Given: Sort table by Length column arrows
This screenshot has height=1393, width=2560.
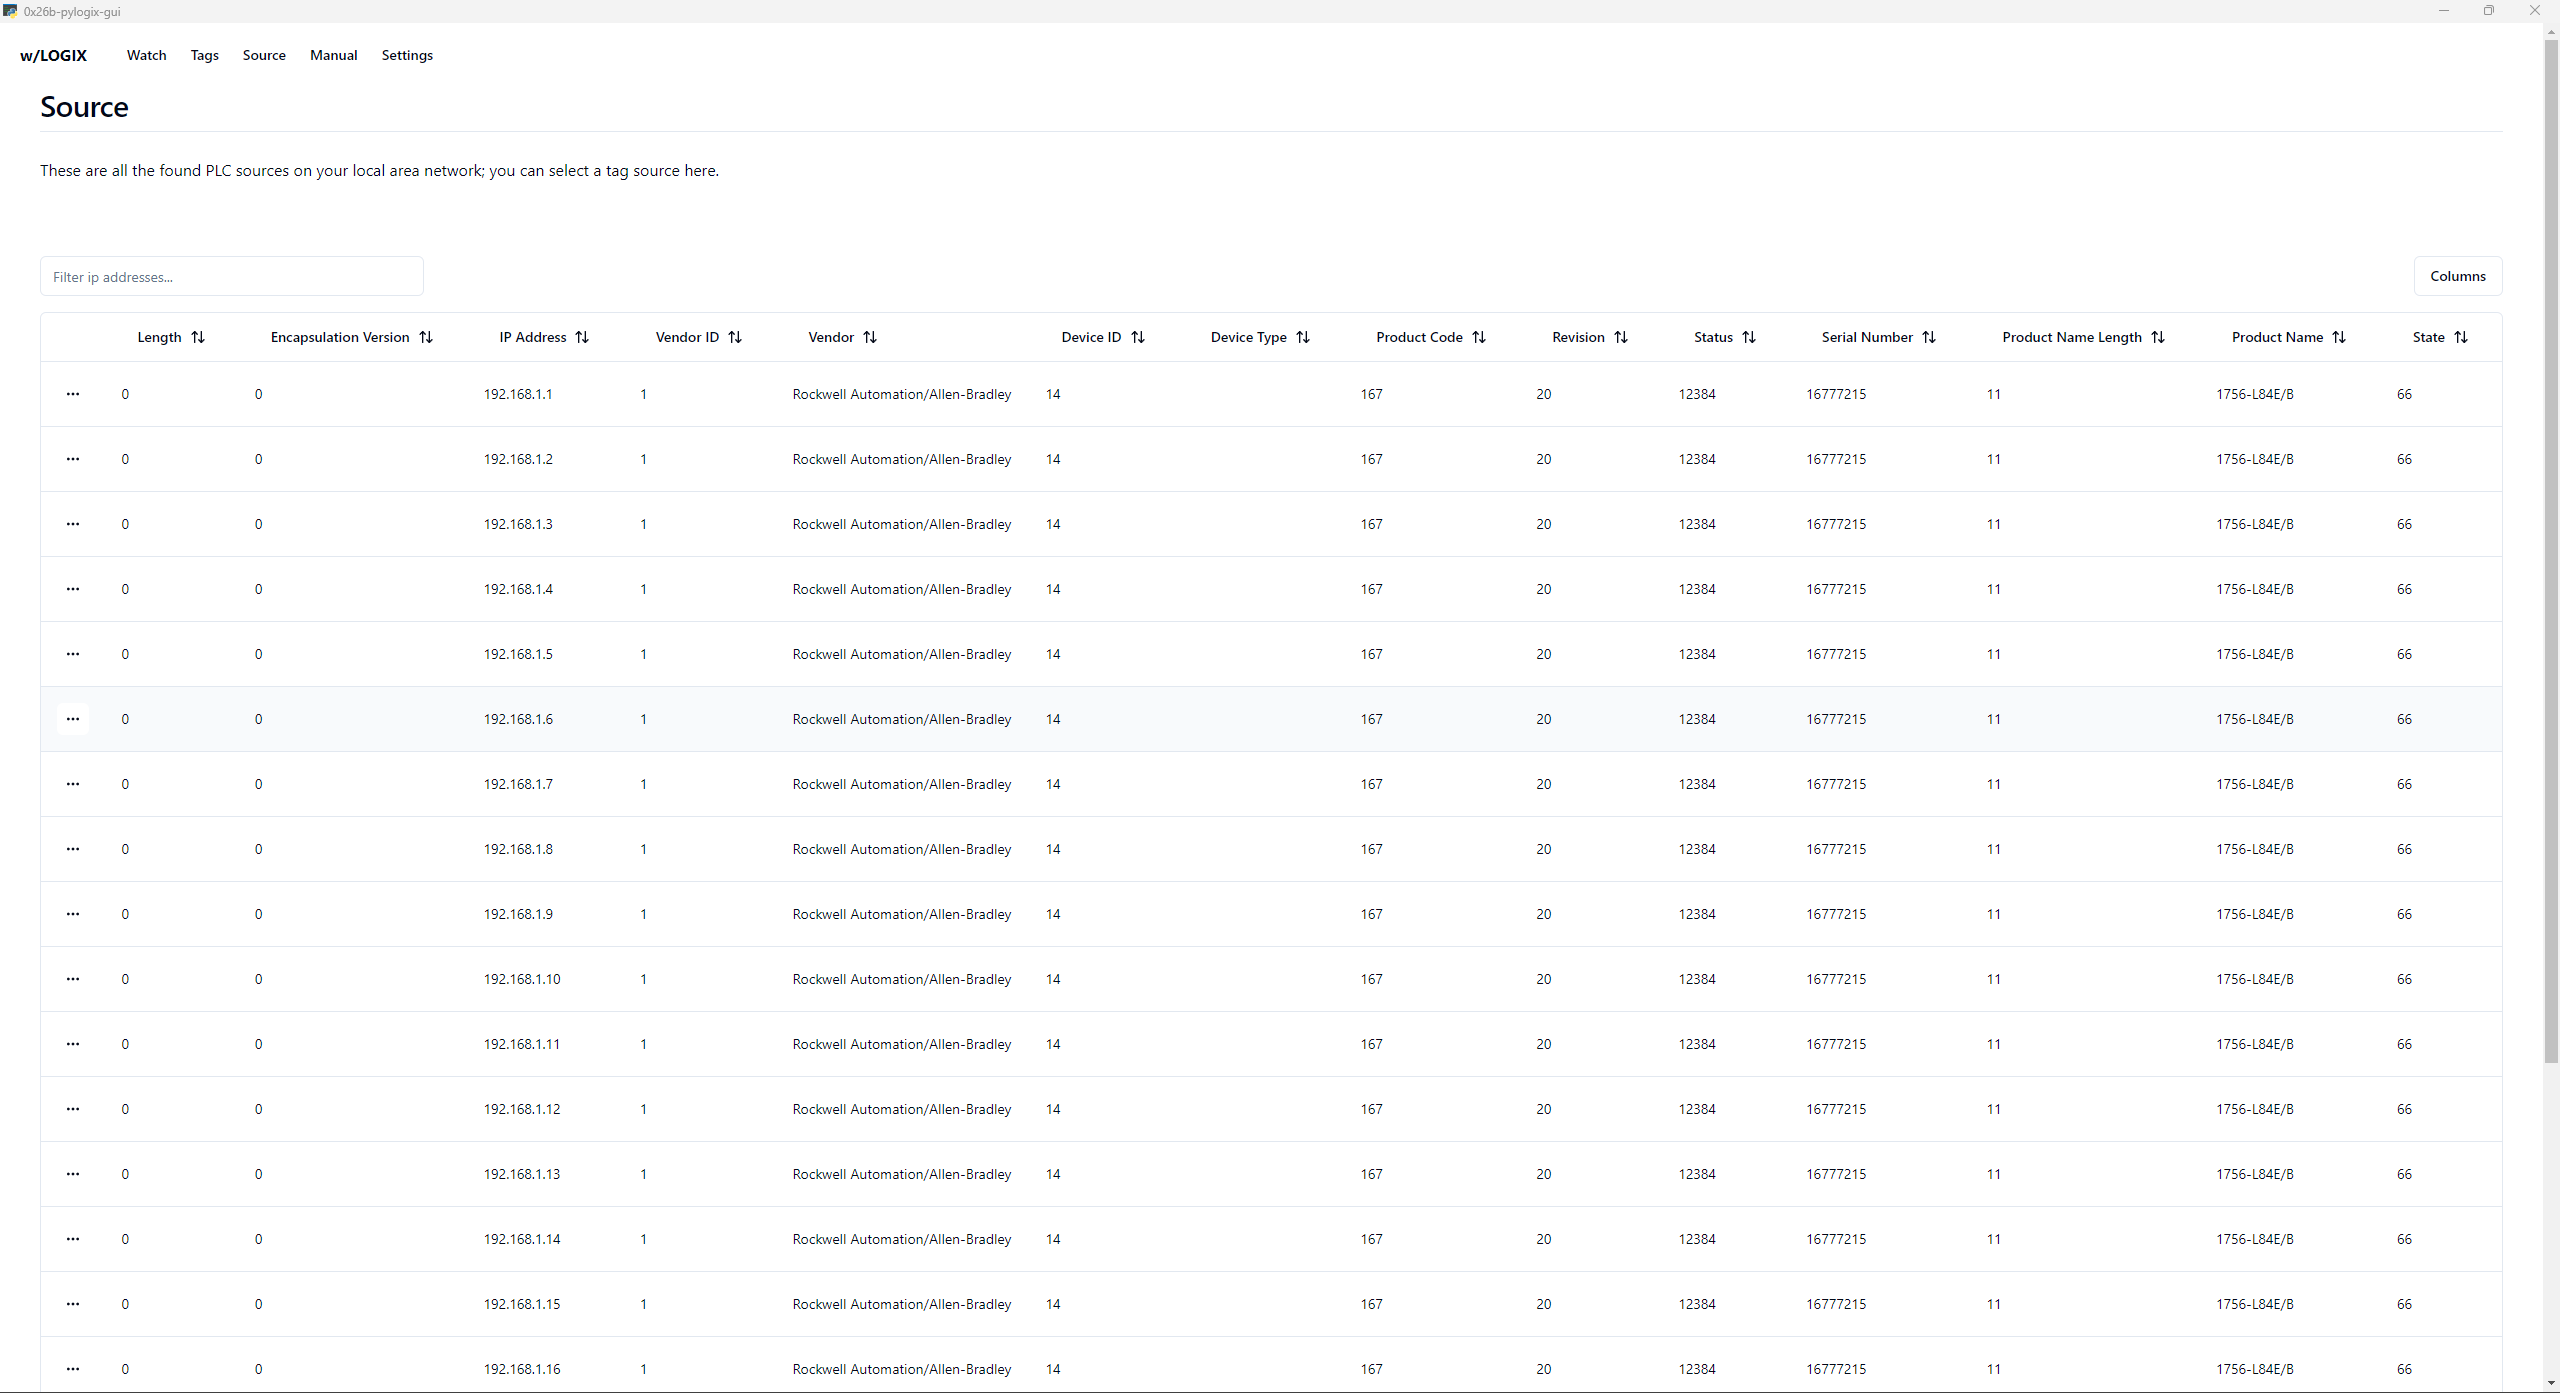Looking at the screenshot, I should click(198, 337).
